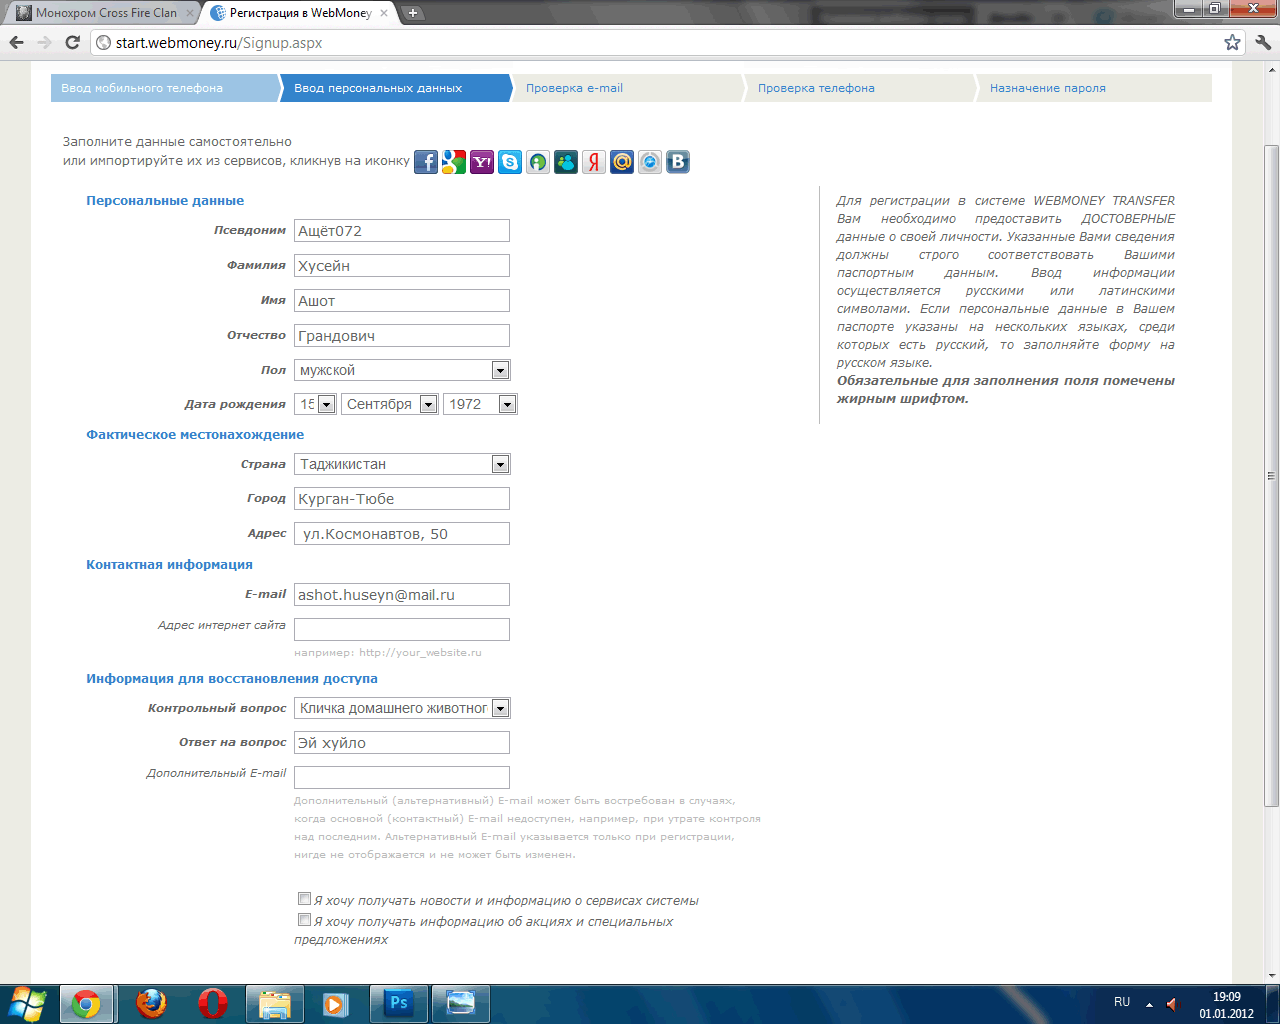
Task: Import data using the Yahoo icon
Action: [x=482, y=162]
